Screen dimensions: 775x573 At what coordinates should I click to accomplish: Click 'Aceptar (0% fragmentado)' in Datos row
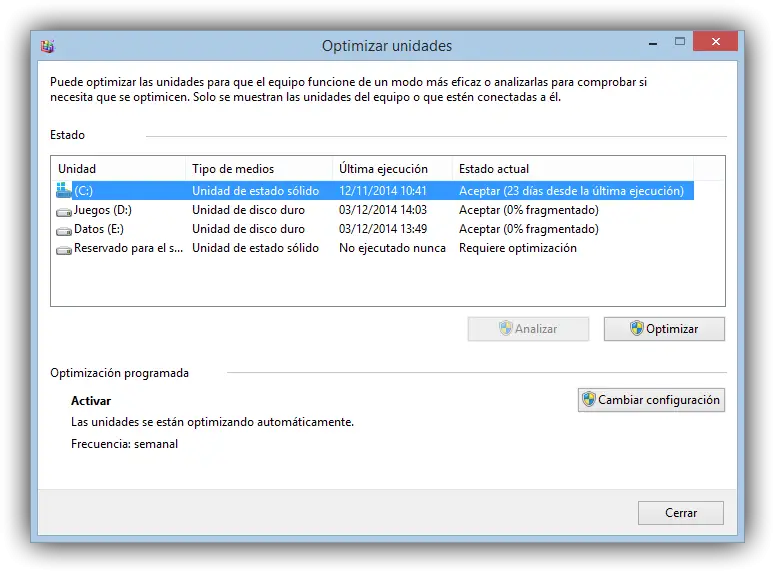tap(528, 229)
